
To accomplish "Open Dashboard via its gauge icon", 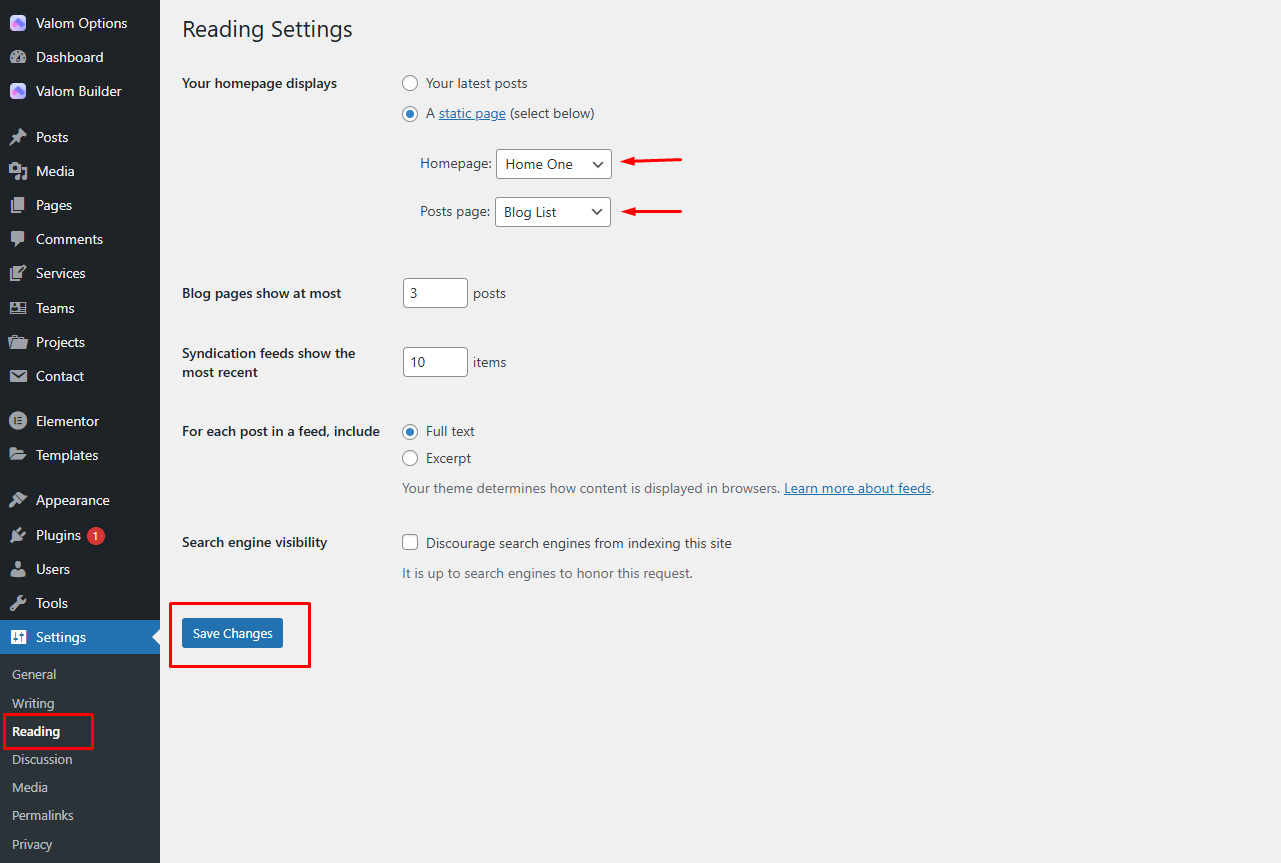I will point(18,57).
